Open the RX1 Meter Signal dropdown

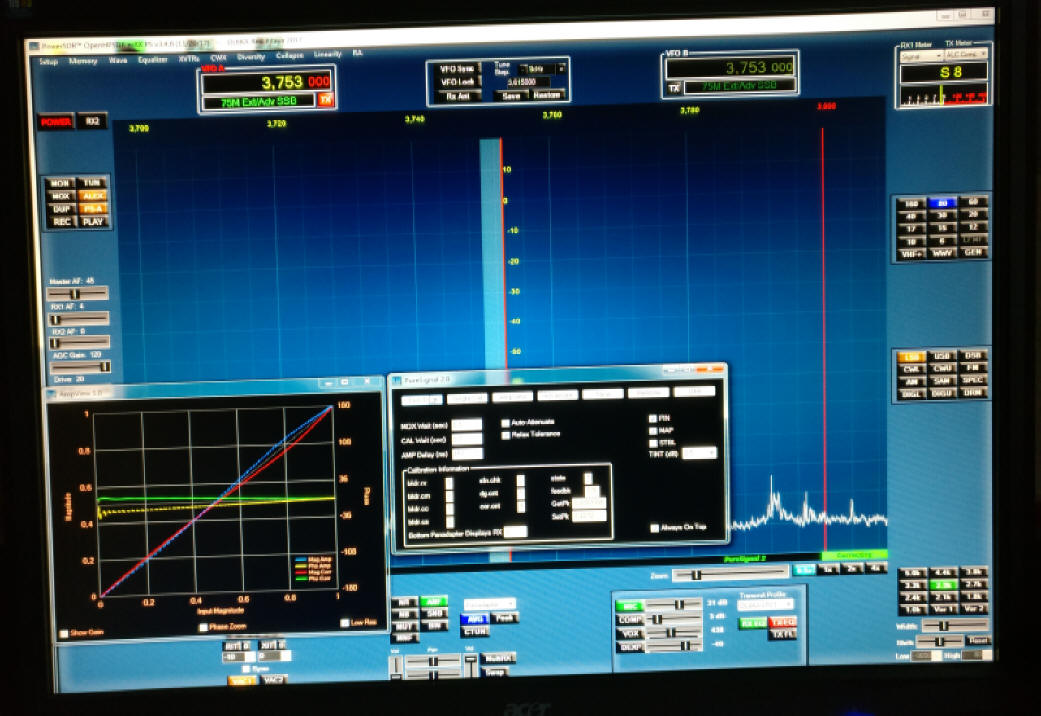tap(921, 56)
